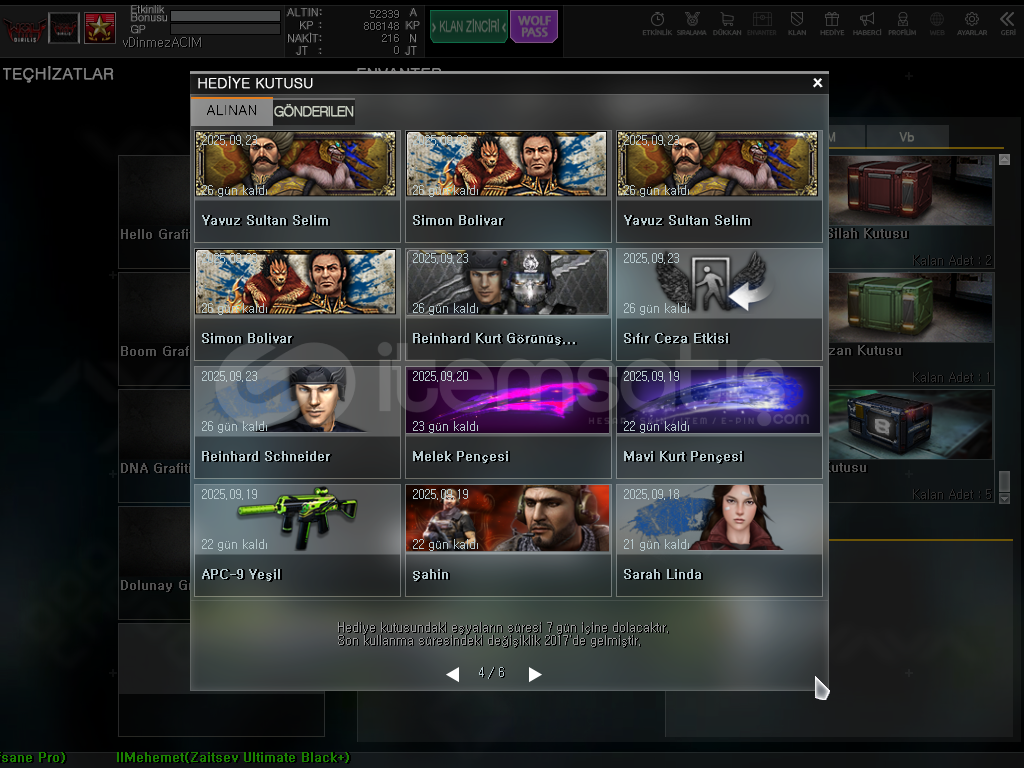Image resolution: width=1024 pixels, height=768 pixels.
Task: Select Mavi Kurt Pençesi gift item
Action: (719, 423)
